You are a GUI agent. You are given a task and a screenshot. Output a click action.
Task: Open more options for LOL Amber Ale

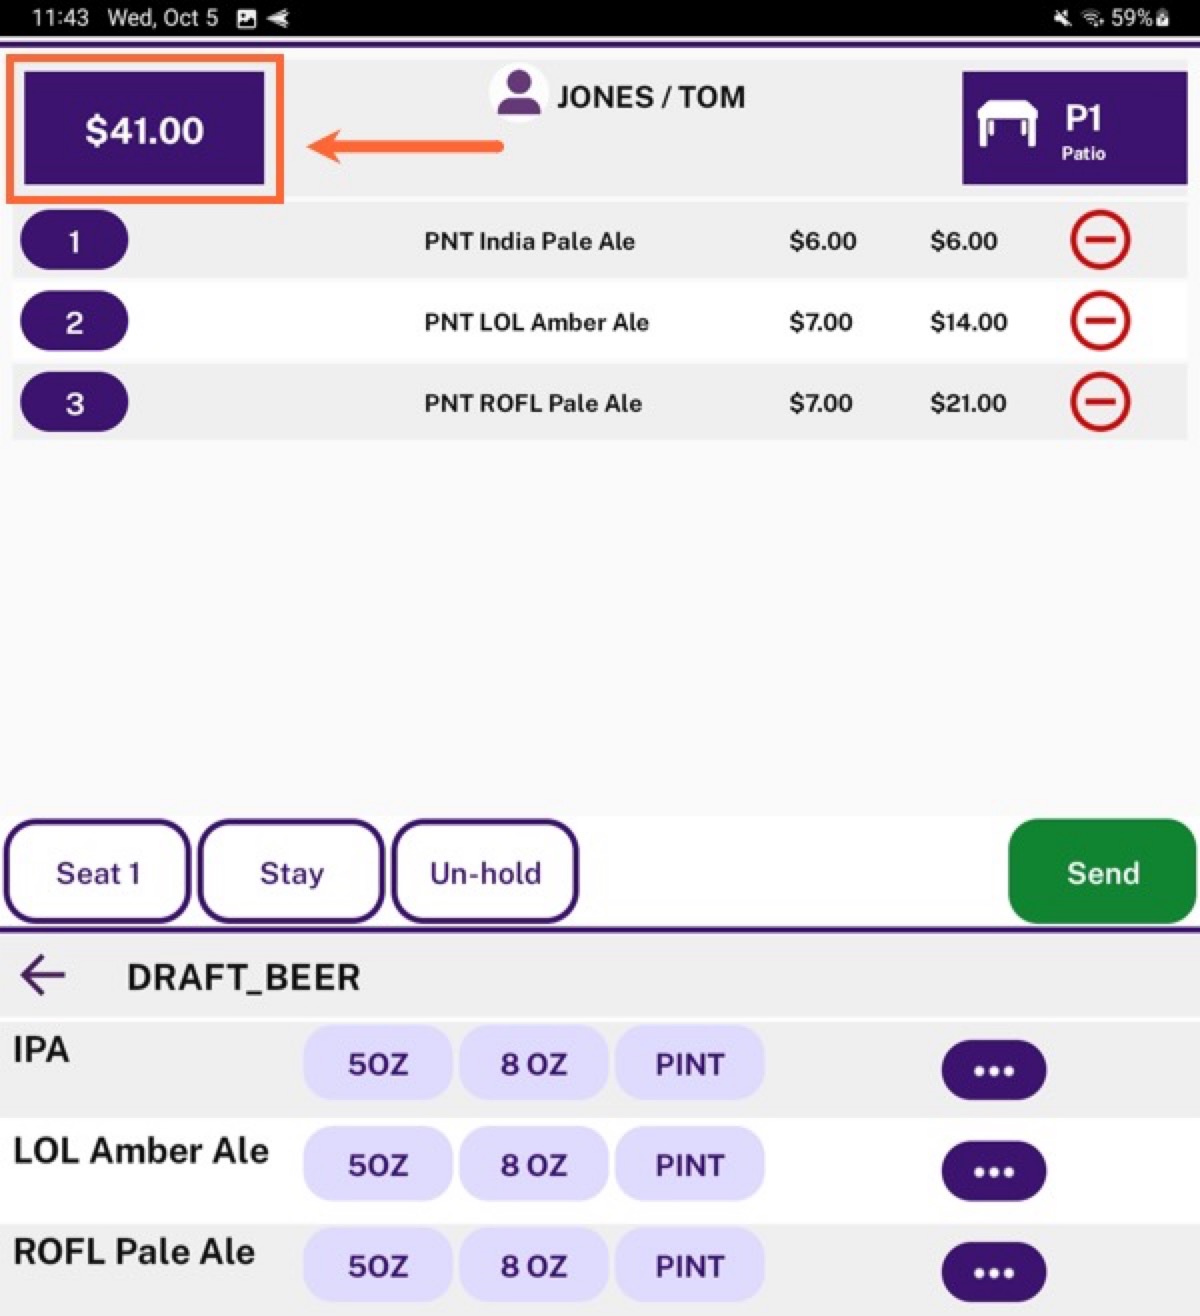[x=994, y=1171]
